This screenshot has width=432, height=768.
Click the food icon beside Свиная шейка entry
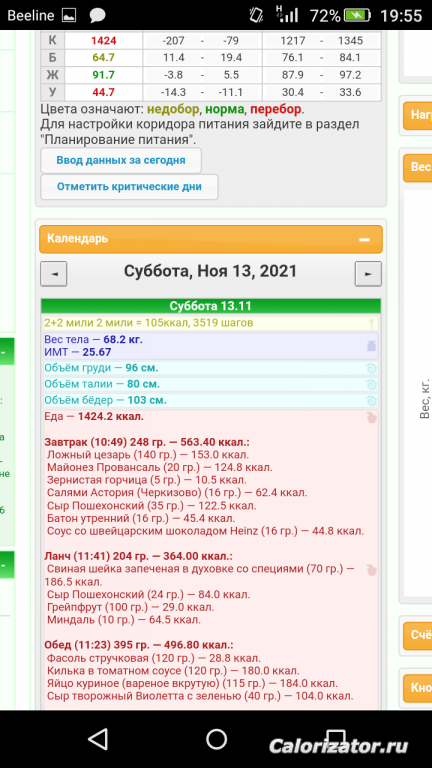[x=371, y=570]
